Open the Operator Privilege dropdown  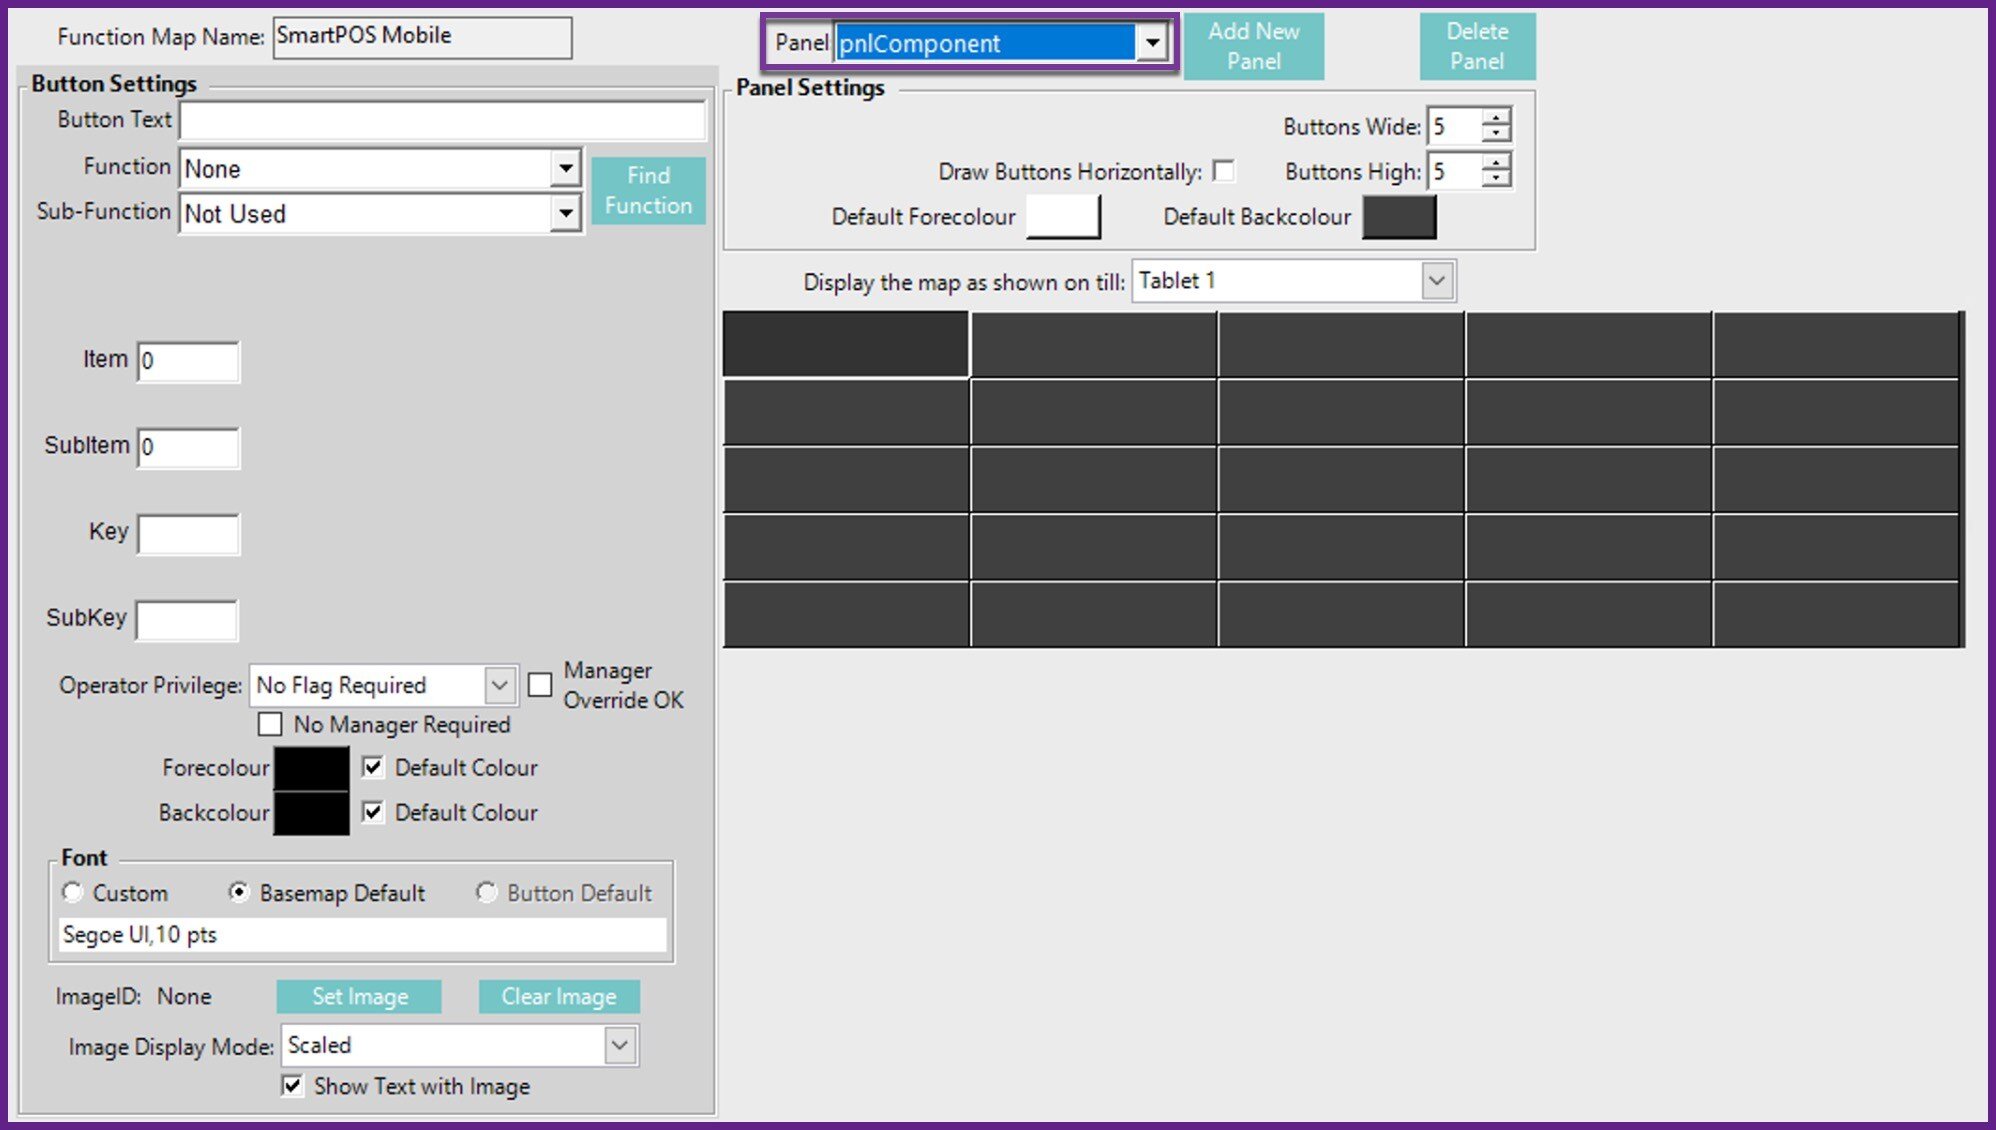click(499, 685)
